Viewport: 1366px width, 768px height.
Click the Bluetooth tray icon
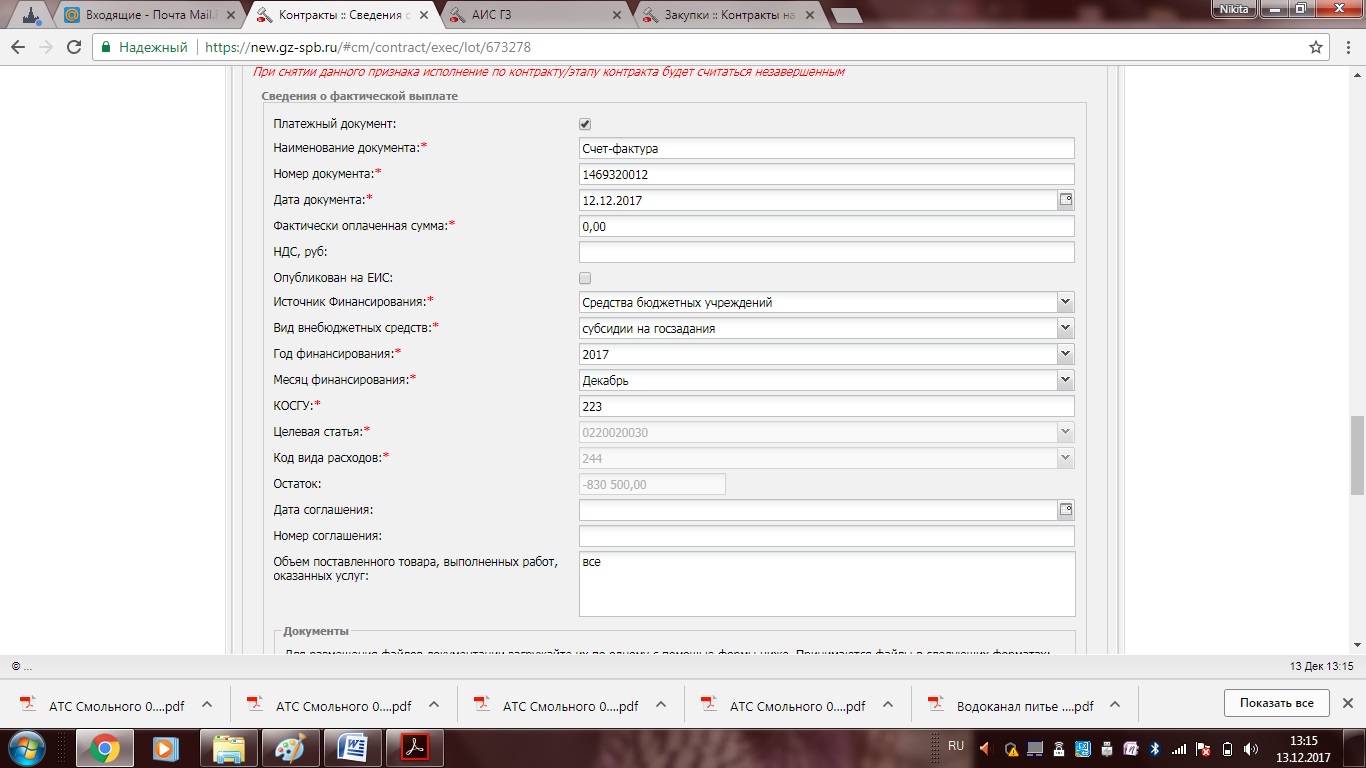click(1153, 748)
